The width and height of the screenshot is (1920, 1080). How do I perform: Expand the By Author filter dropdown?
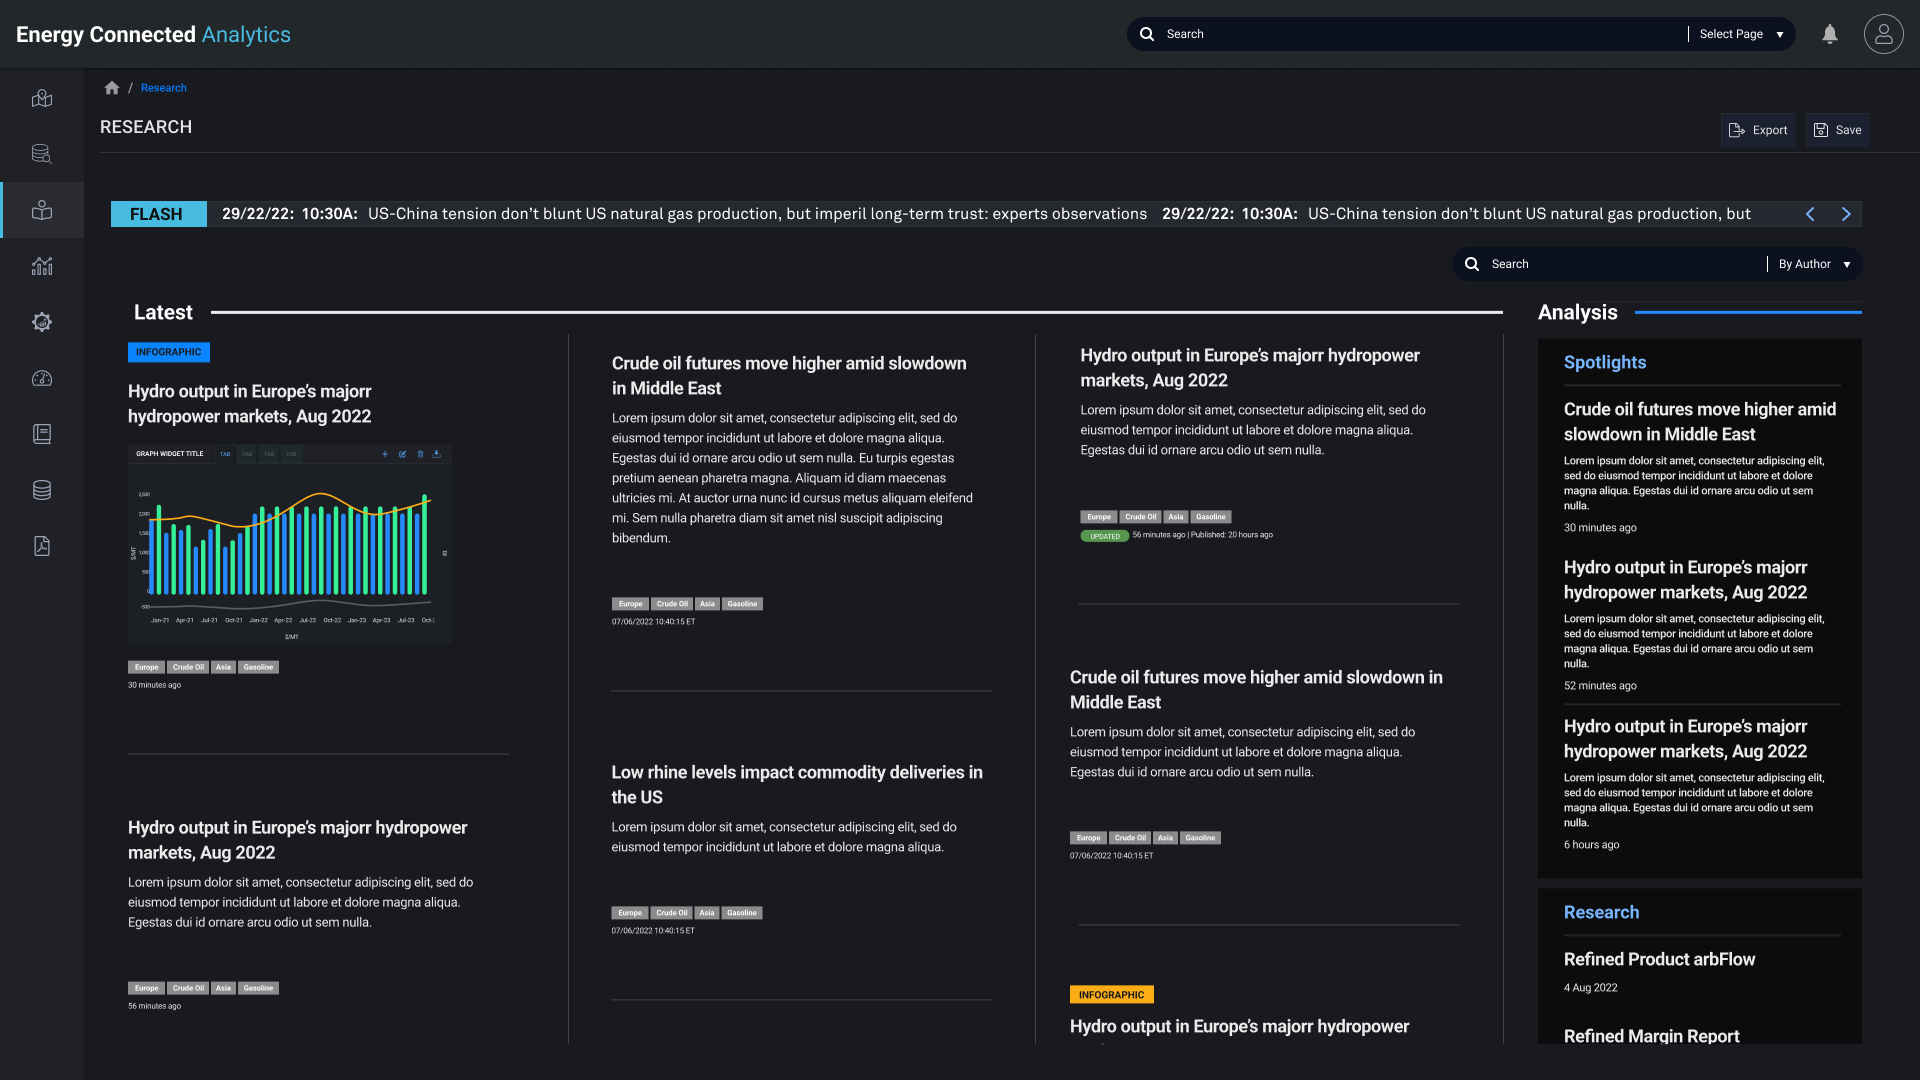[1814, 264]
